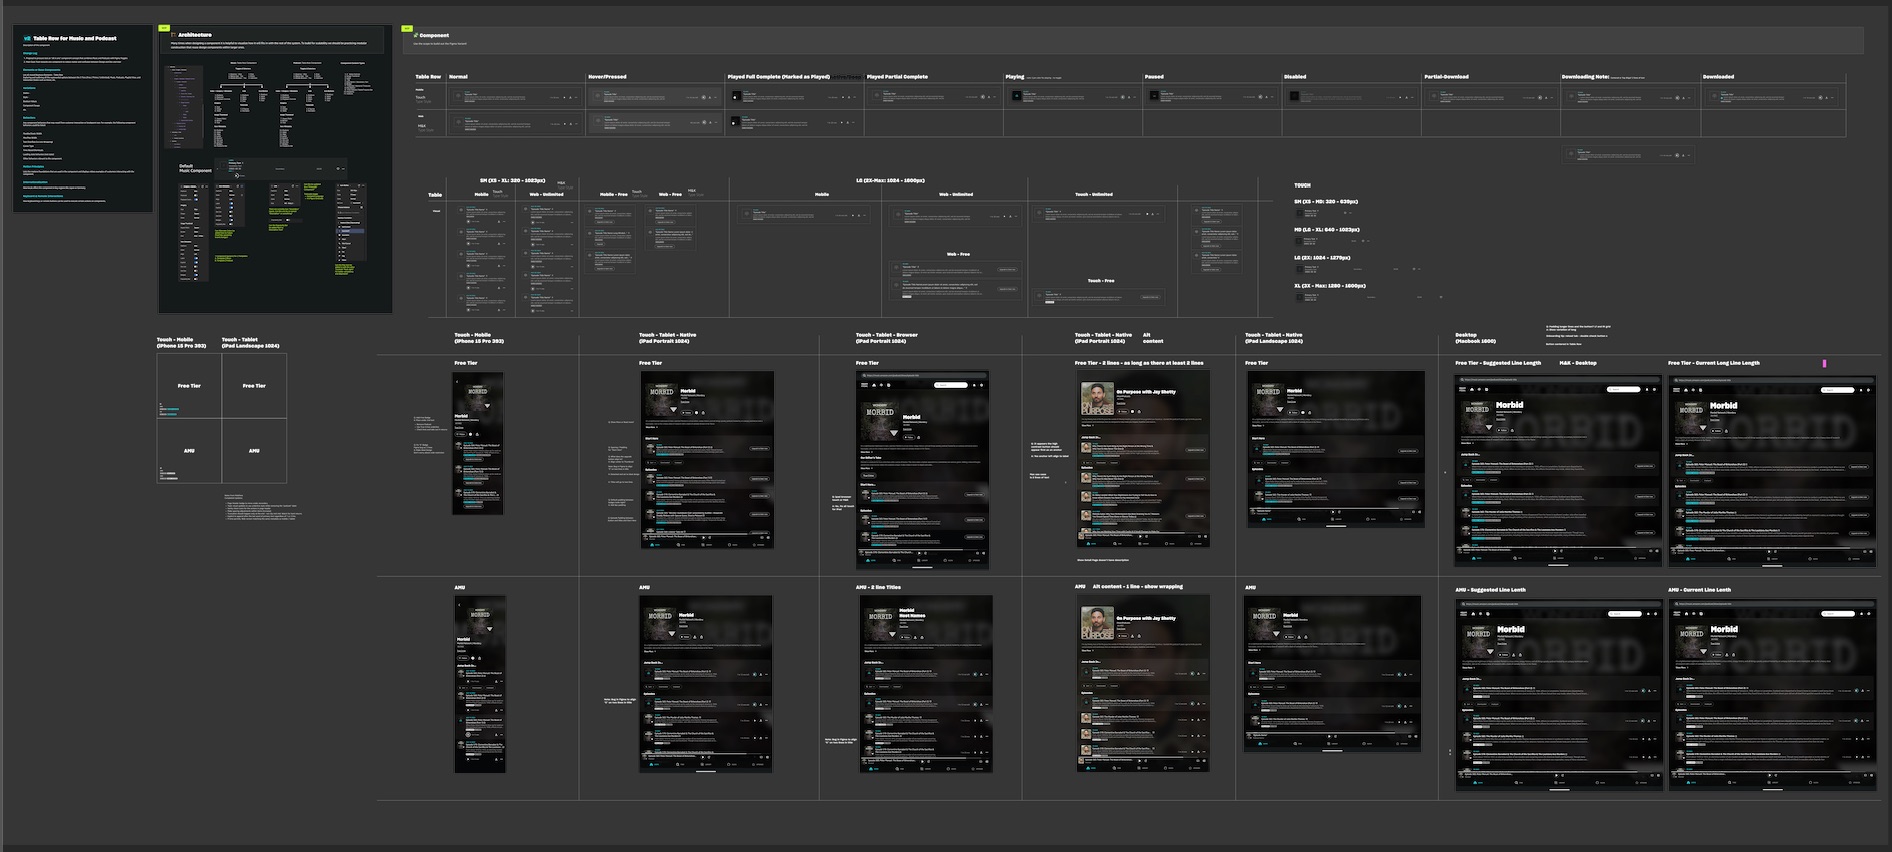Select Free Tier iPhone Morbid mockup

tap(478, 444)
